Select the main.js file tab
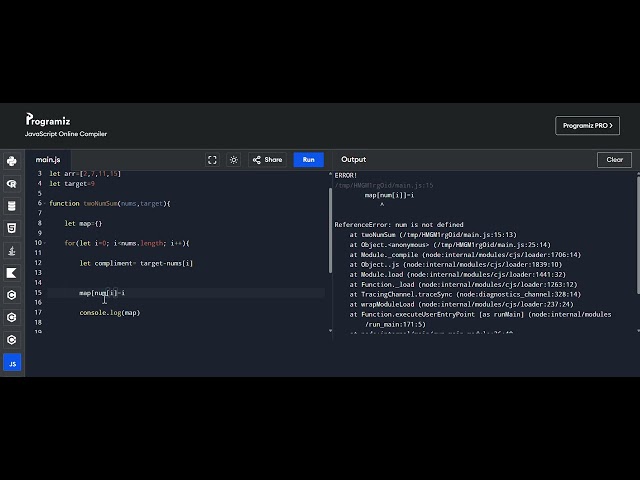 48,160
